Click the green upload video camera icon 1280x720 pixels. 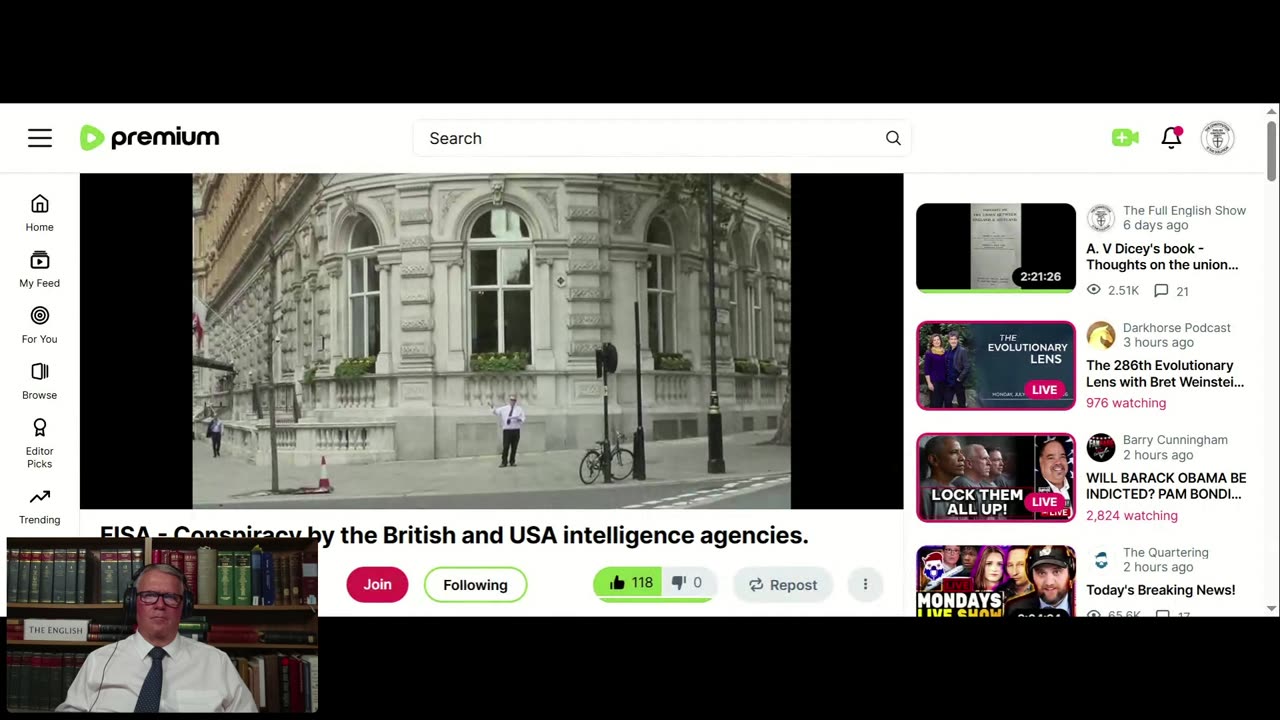point(1125,138)
